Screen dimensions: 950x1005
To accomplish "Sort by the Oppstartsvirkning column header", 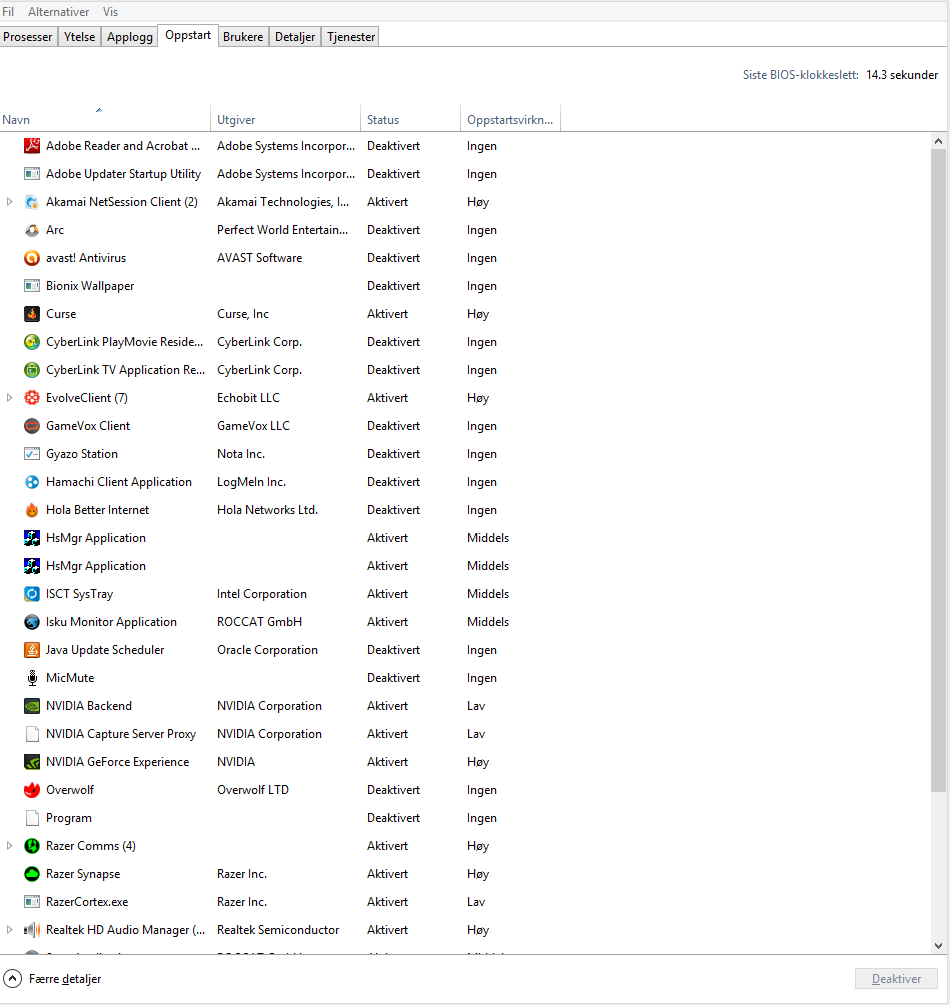I will coord(510,119).
